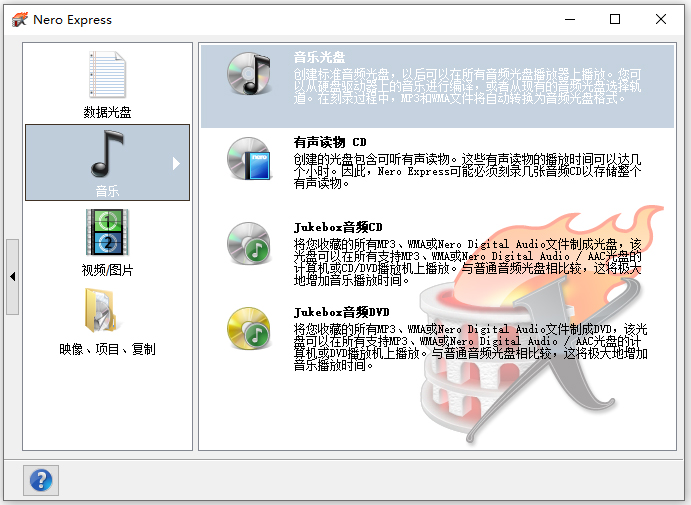Select the 映像、项目、复制 label
Screen dimensions: 691x505
pos(108,349)
